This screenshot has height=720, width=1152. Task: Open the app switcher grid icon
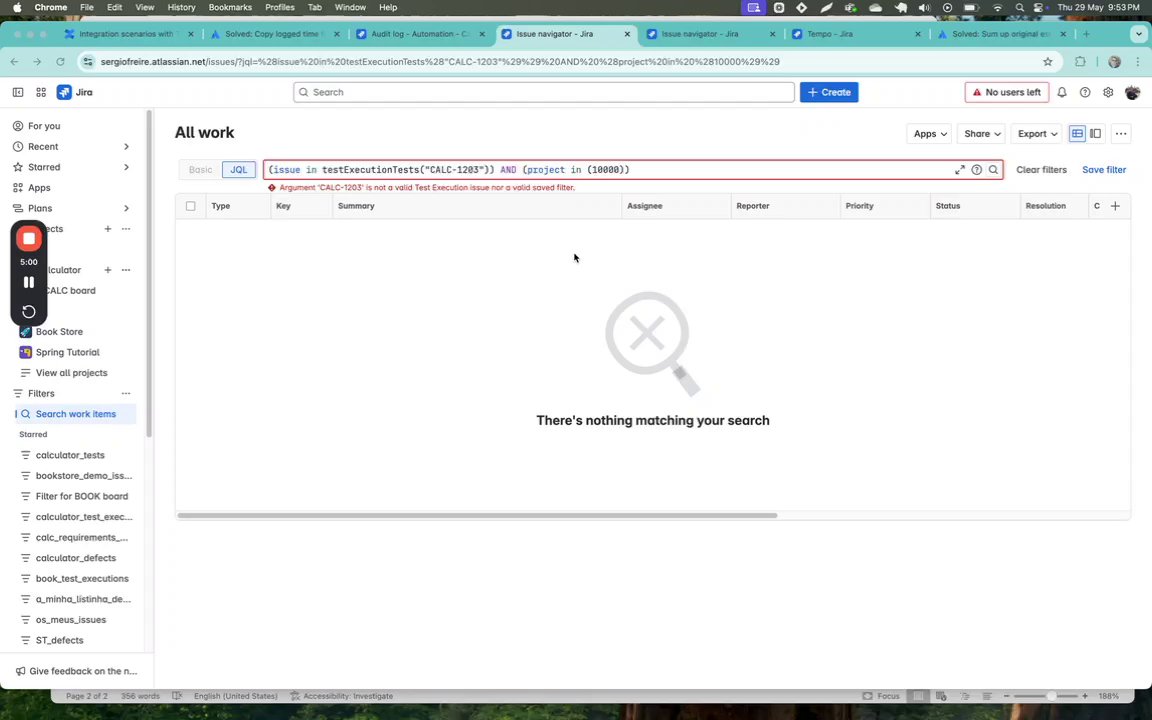coord(41,93)
